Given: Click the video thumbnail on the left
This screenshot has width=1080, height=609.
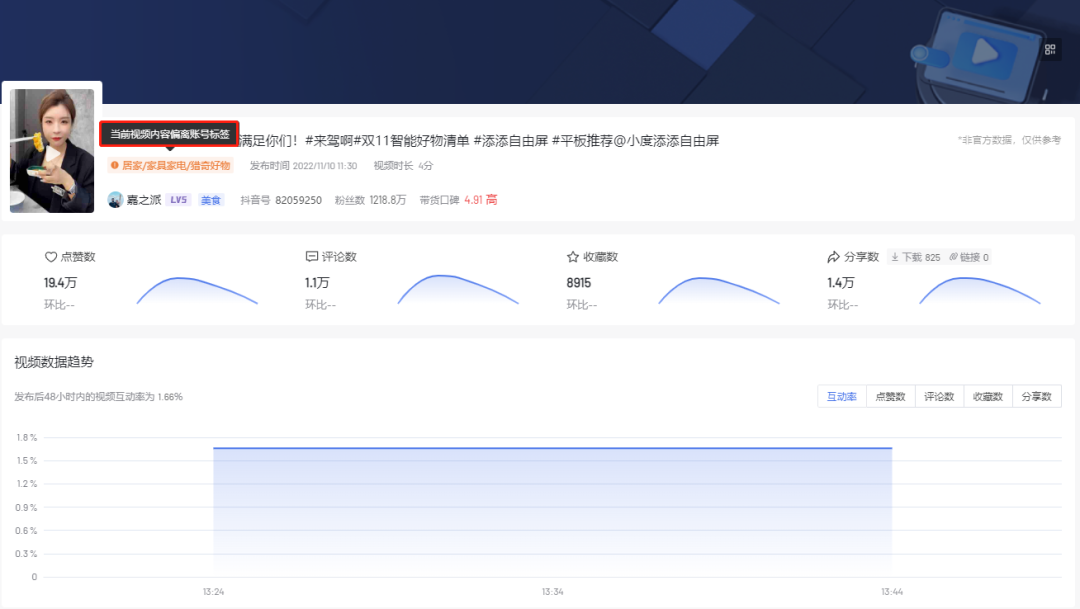Looking at the screenshot, I should click(x=51, y=153).
